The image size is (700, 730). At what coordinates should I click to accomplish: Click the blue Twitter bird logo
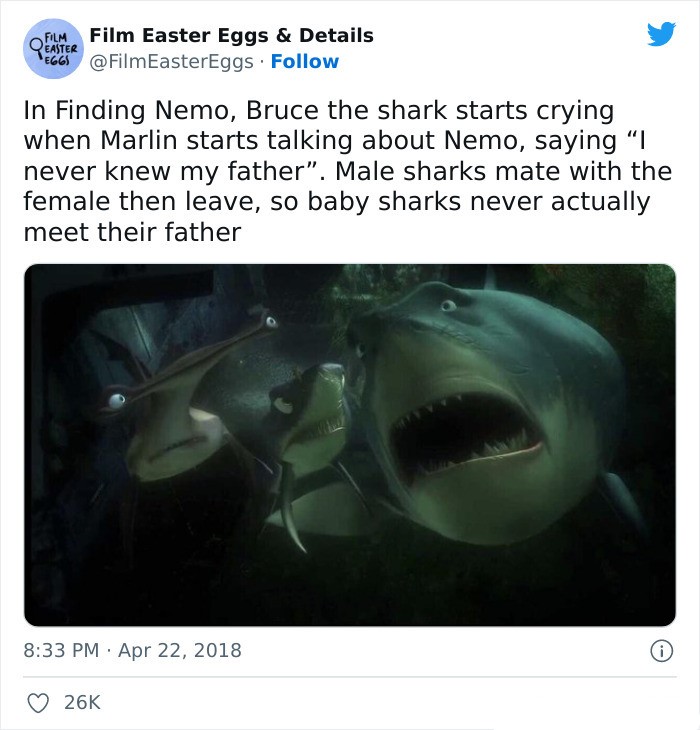661,34
